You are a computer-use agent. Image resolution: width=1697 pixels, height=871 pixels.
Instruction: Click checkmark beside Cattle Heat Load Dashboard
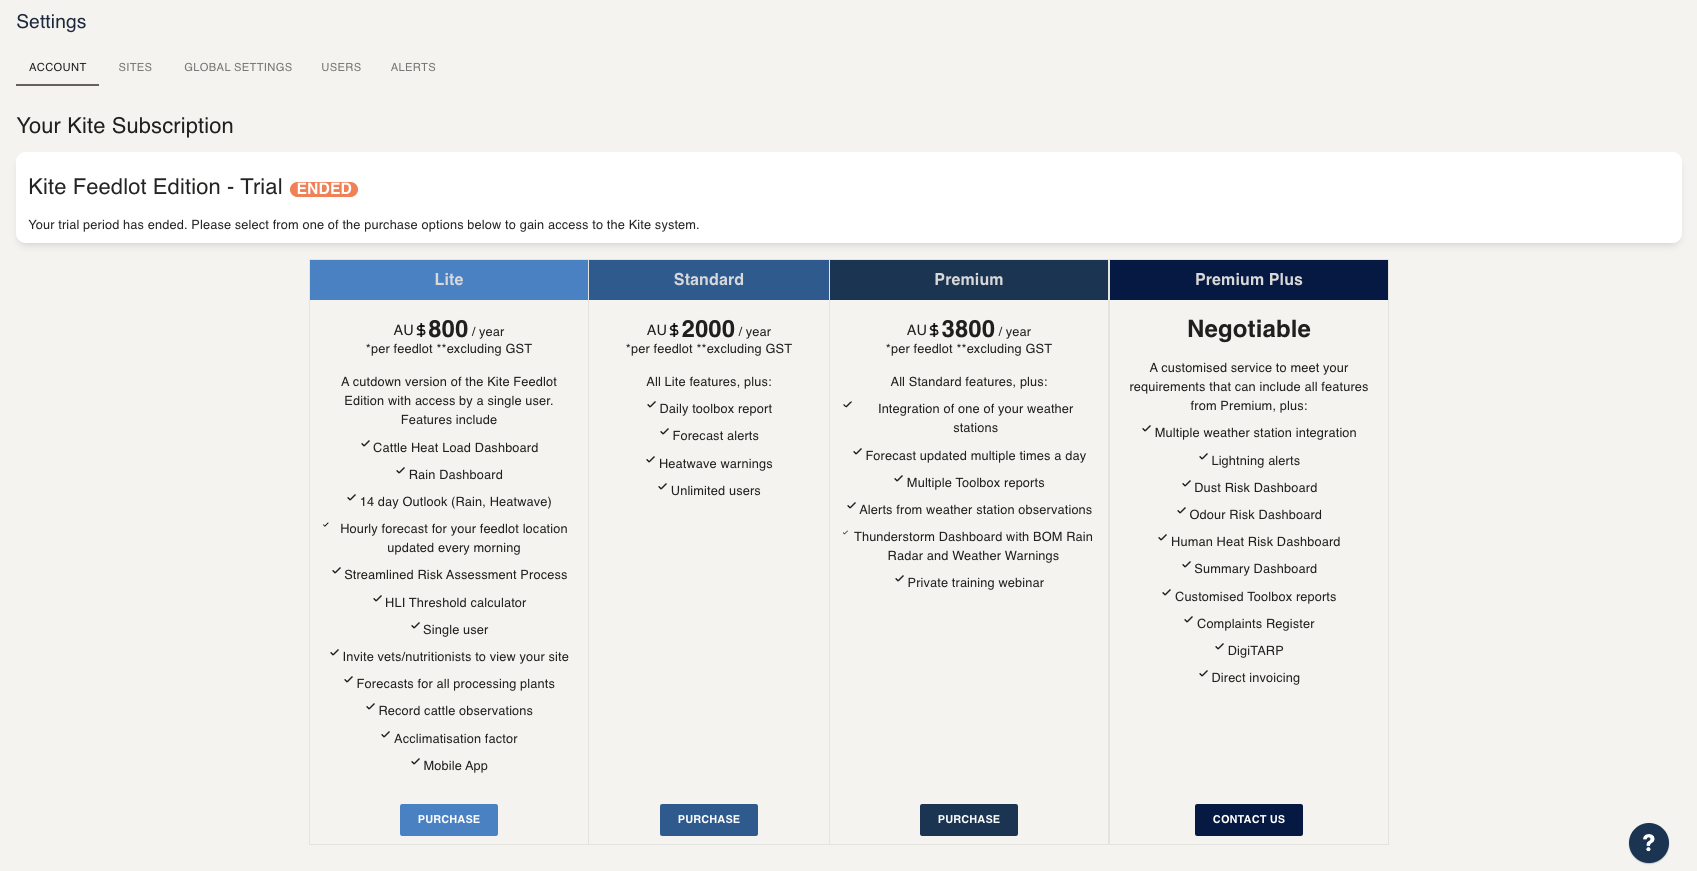tap(365, 445)
